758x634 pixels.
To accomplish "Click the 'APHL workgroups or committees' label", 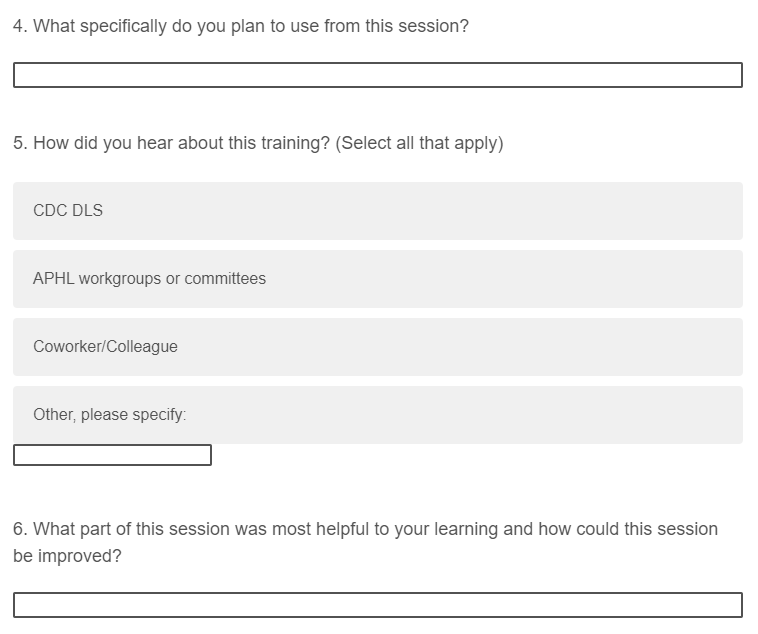I will (x=149, y=279).
